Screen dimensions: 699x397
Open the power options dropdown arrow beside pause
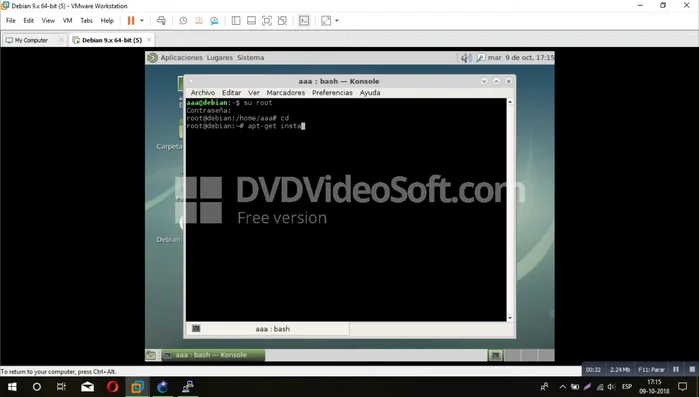click(x=142, y=20)
